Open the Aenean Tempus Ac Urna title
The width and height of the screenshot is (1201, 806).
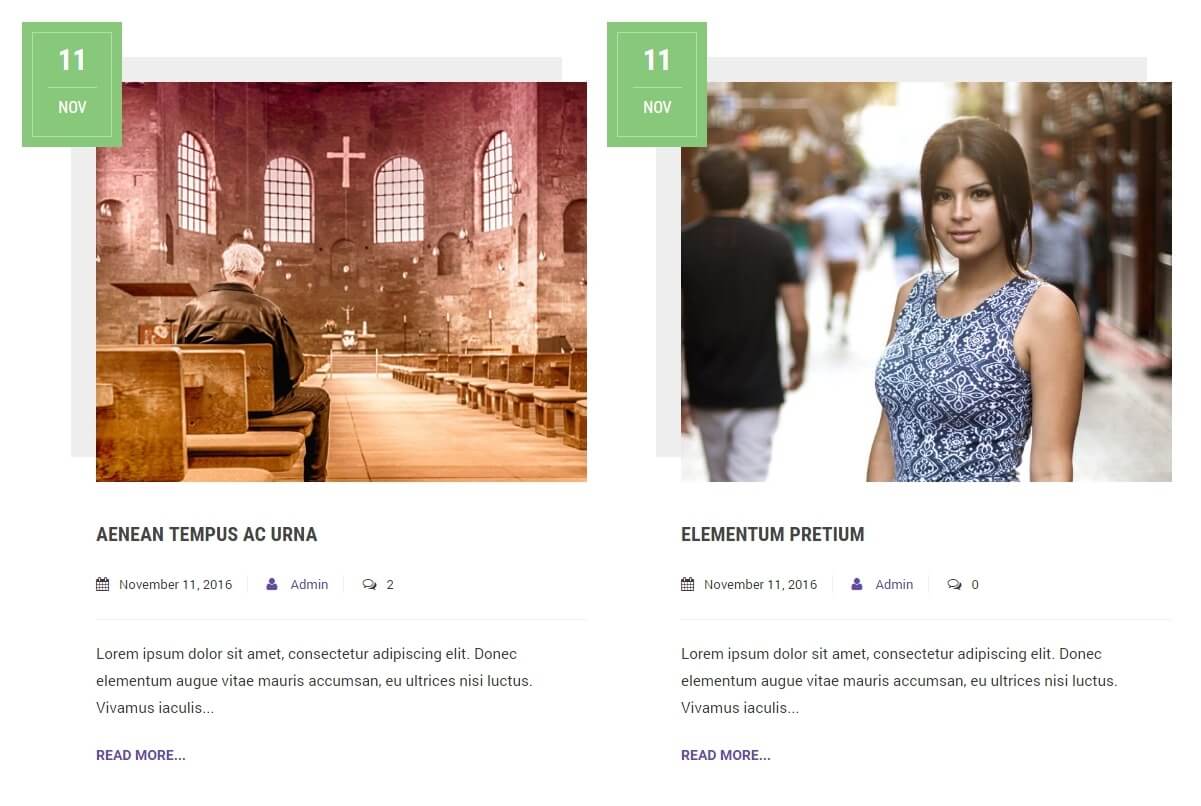click(207, 534)
